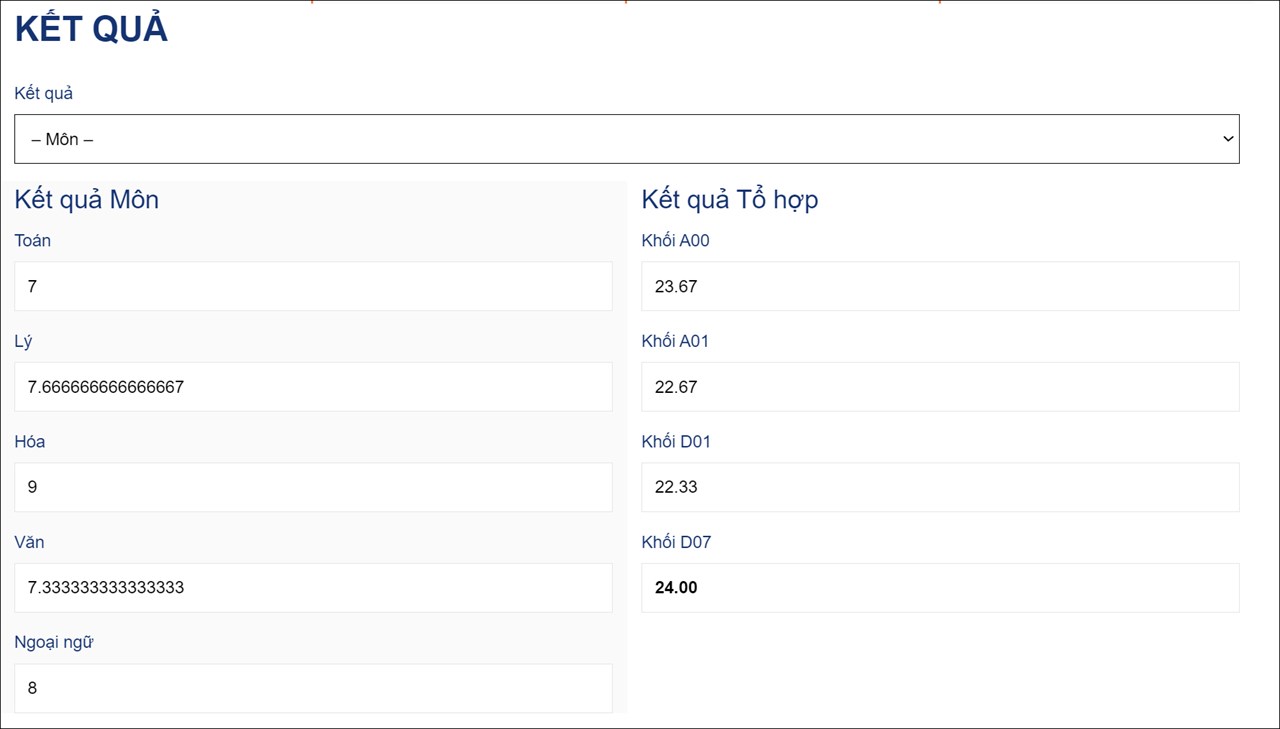The height and width of the screenshot is (729, 1280).
Task: Click the Toán label text
Action: click(x=33, y=241)
